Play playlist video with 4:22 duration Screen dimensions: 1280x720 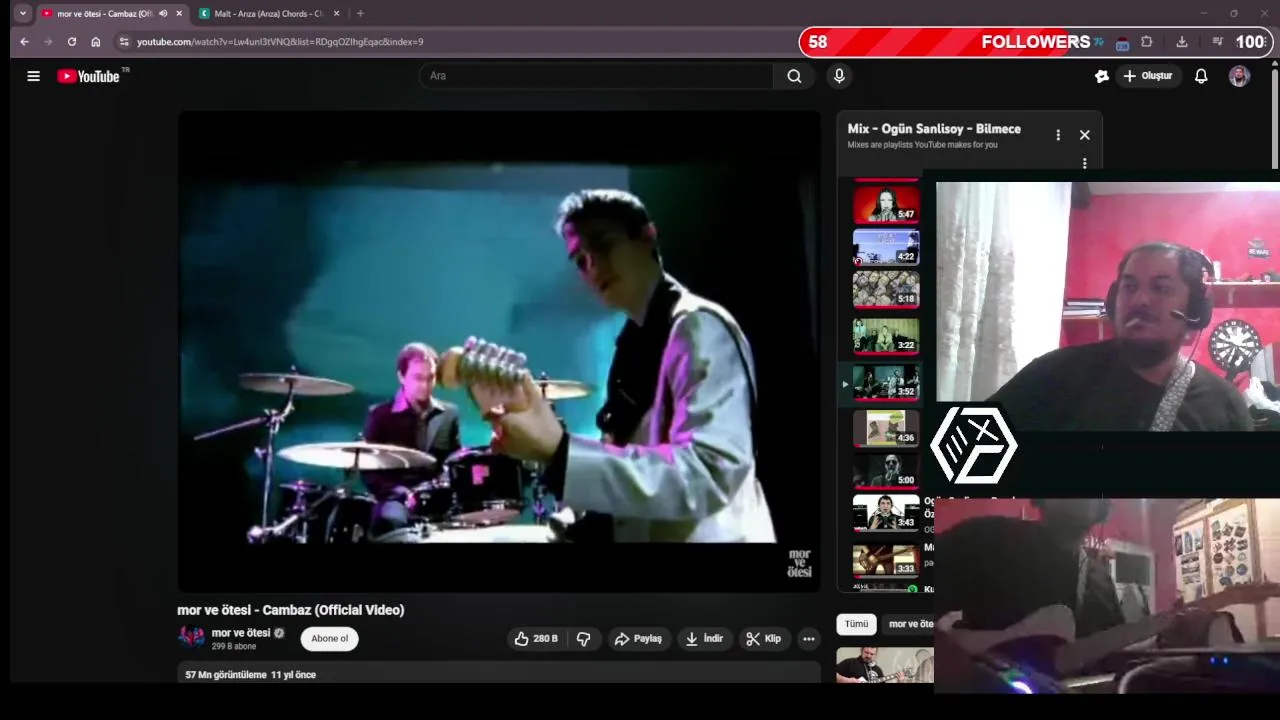tap(886, 247)
